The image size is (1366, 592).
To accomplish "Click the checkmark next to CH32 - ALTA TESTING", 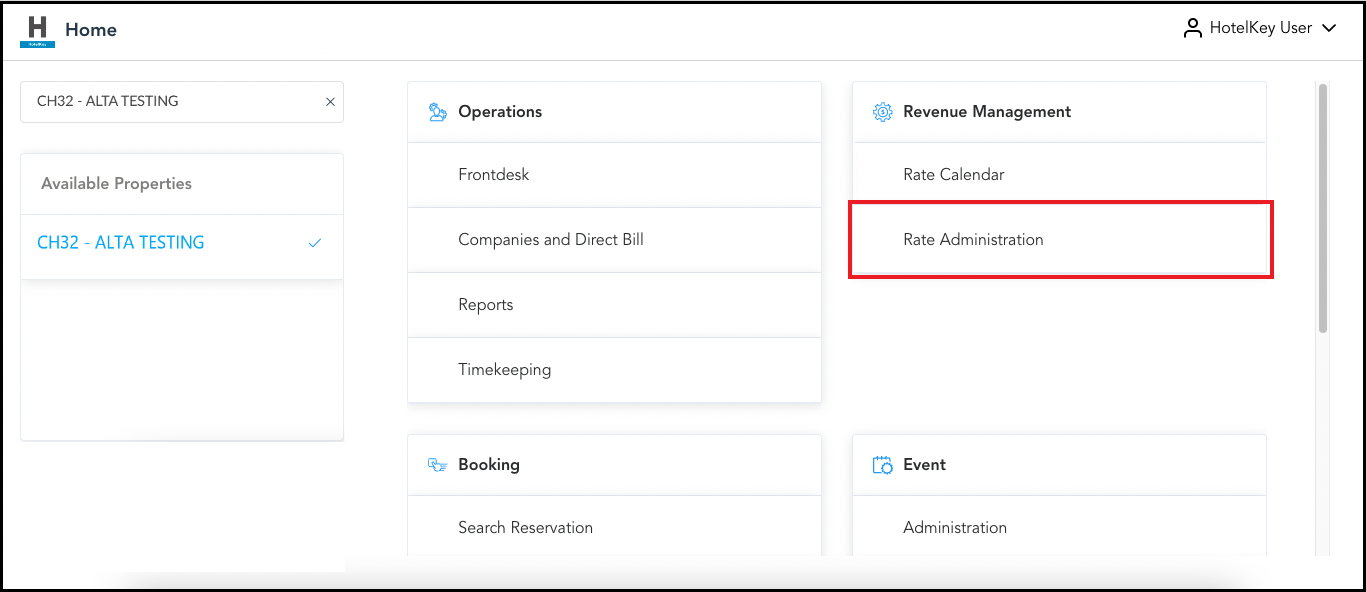I will (316, 242).
